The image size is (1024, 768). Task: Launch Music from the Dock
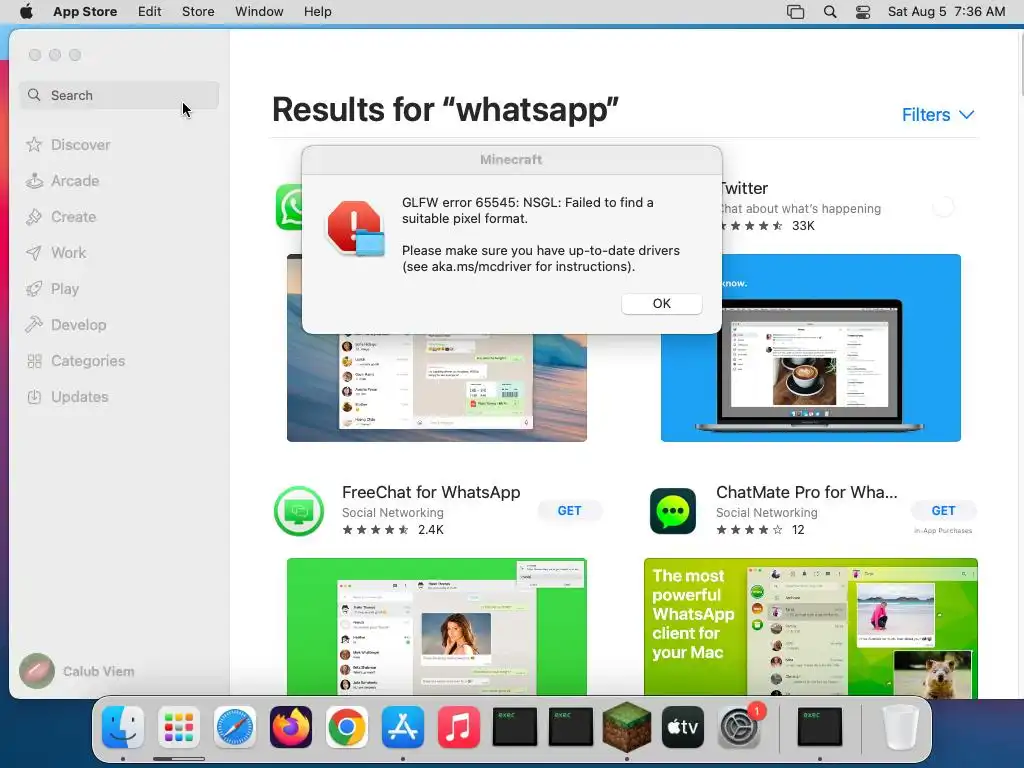click(458, 727)
